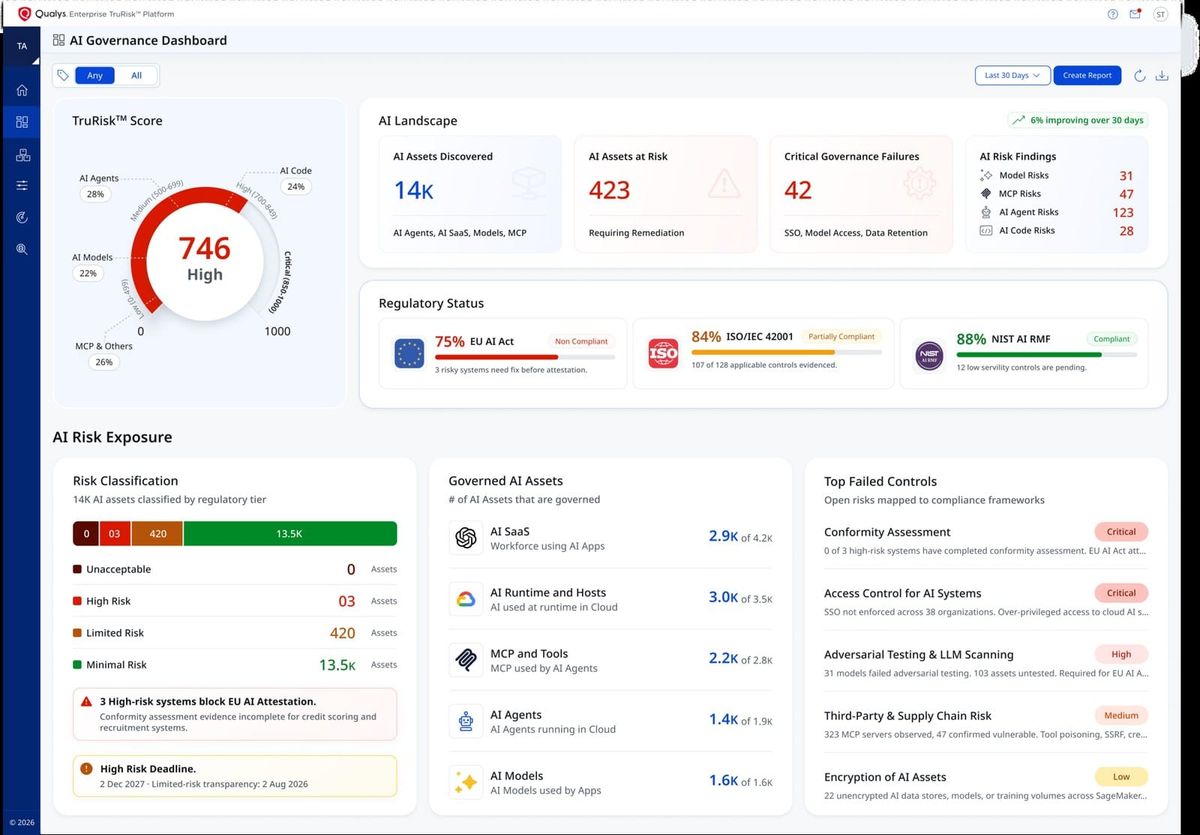Click the EU AI Act red progress bar
This screenshot has height=835, width=1200.
pyautogui.click(x=525, y=356)
